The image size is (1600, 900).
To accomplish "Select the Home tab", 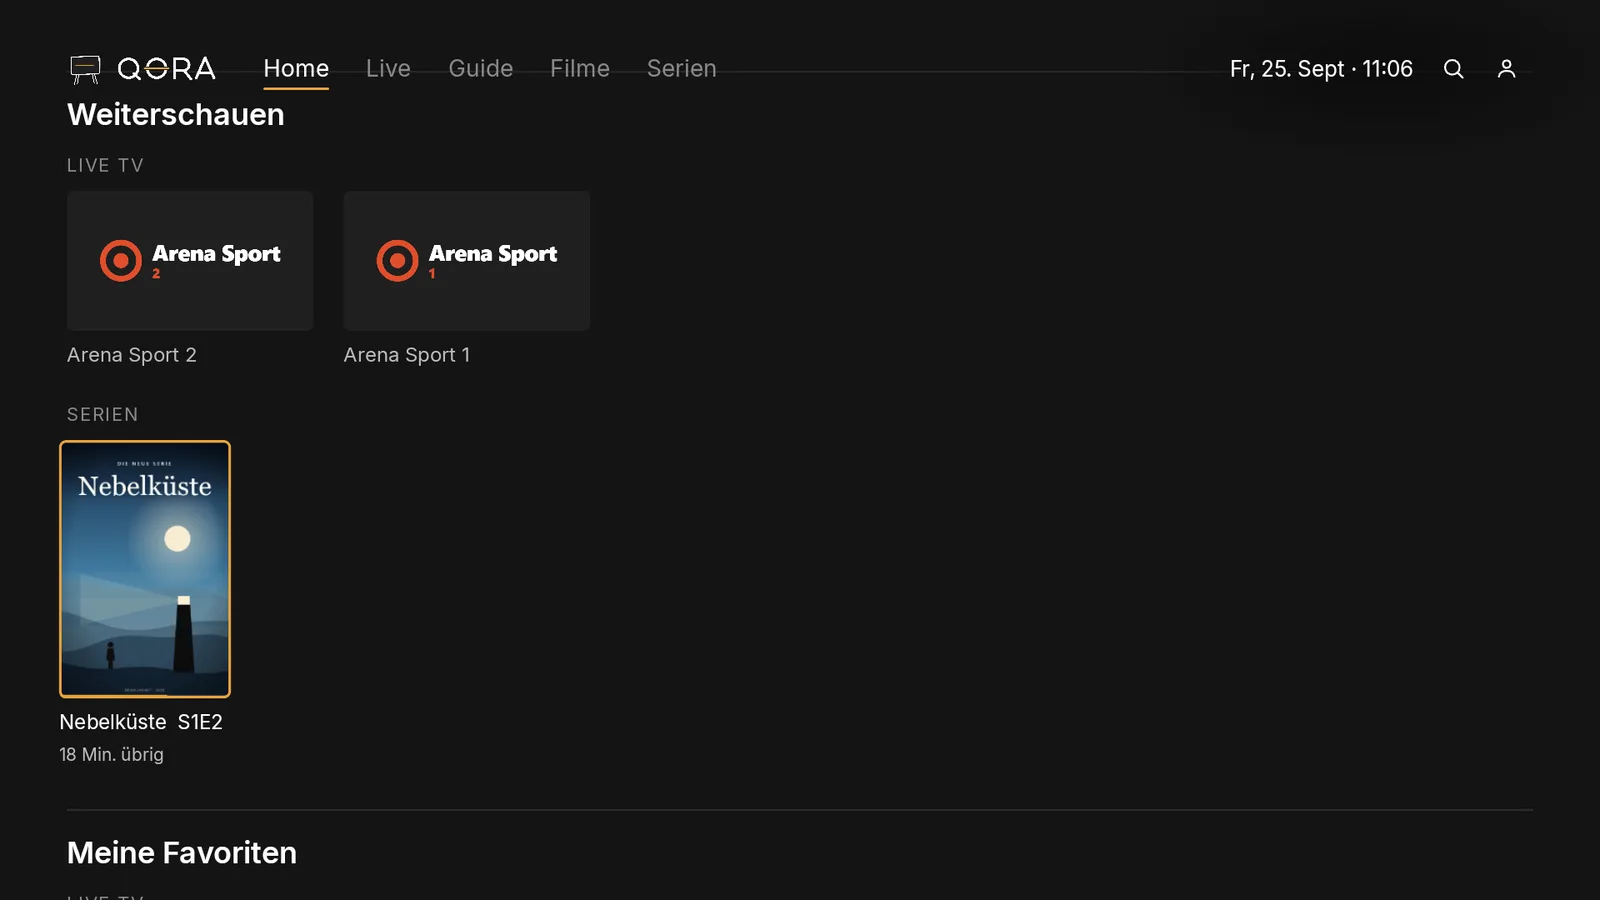I will click(296, 69).
